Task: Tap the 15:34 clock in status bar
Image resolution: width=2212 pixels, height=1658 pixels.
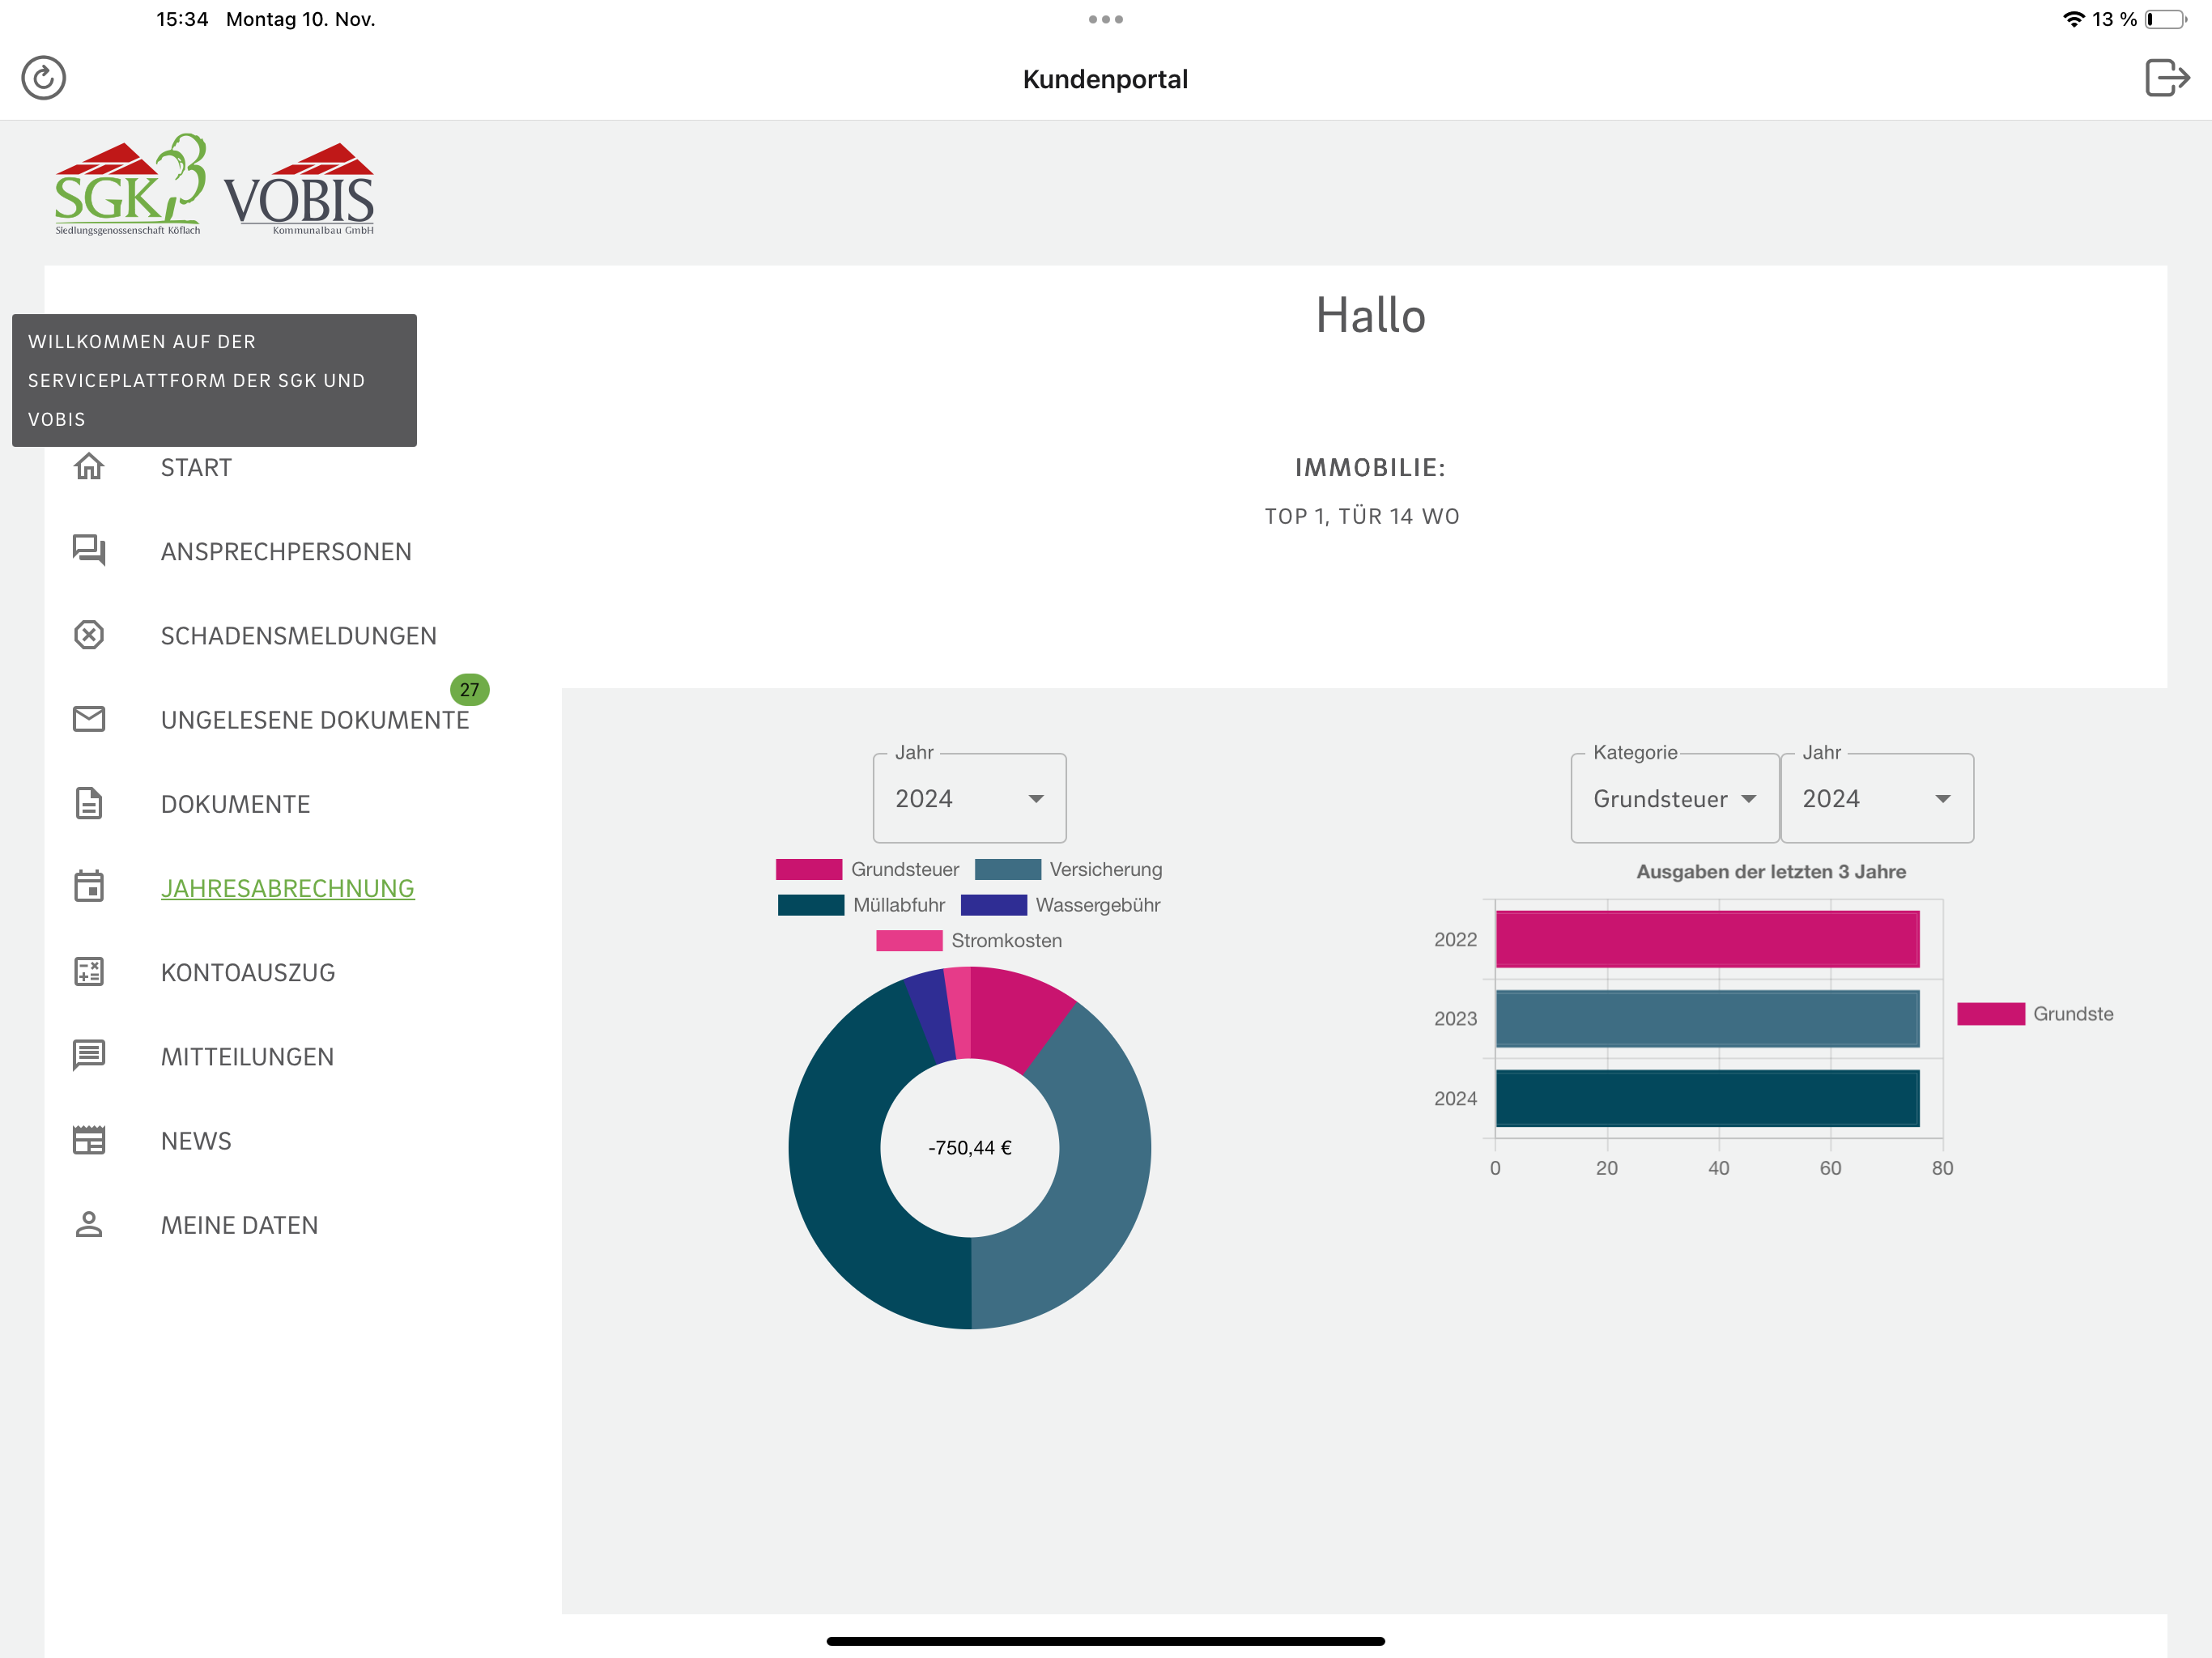Action: click(182, 19)
